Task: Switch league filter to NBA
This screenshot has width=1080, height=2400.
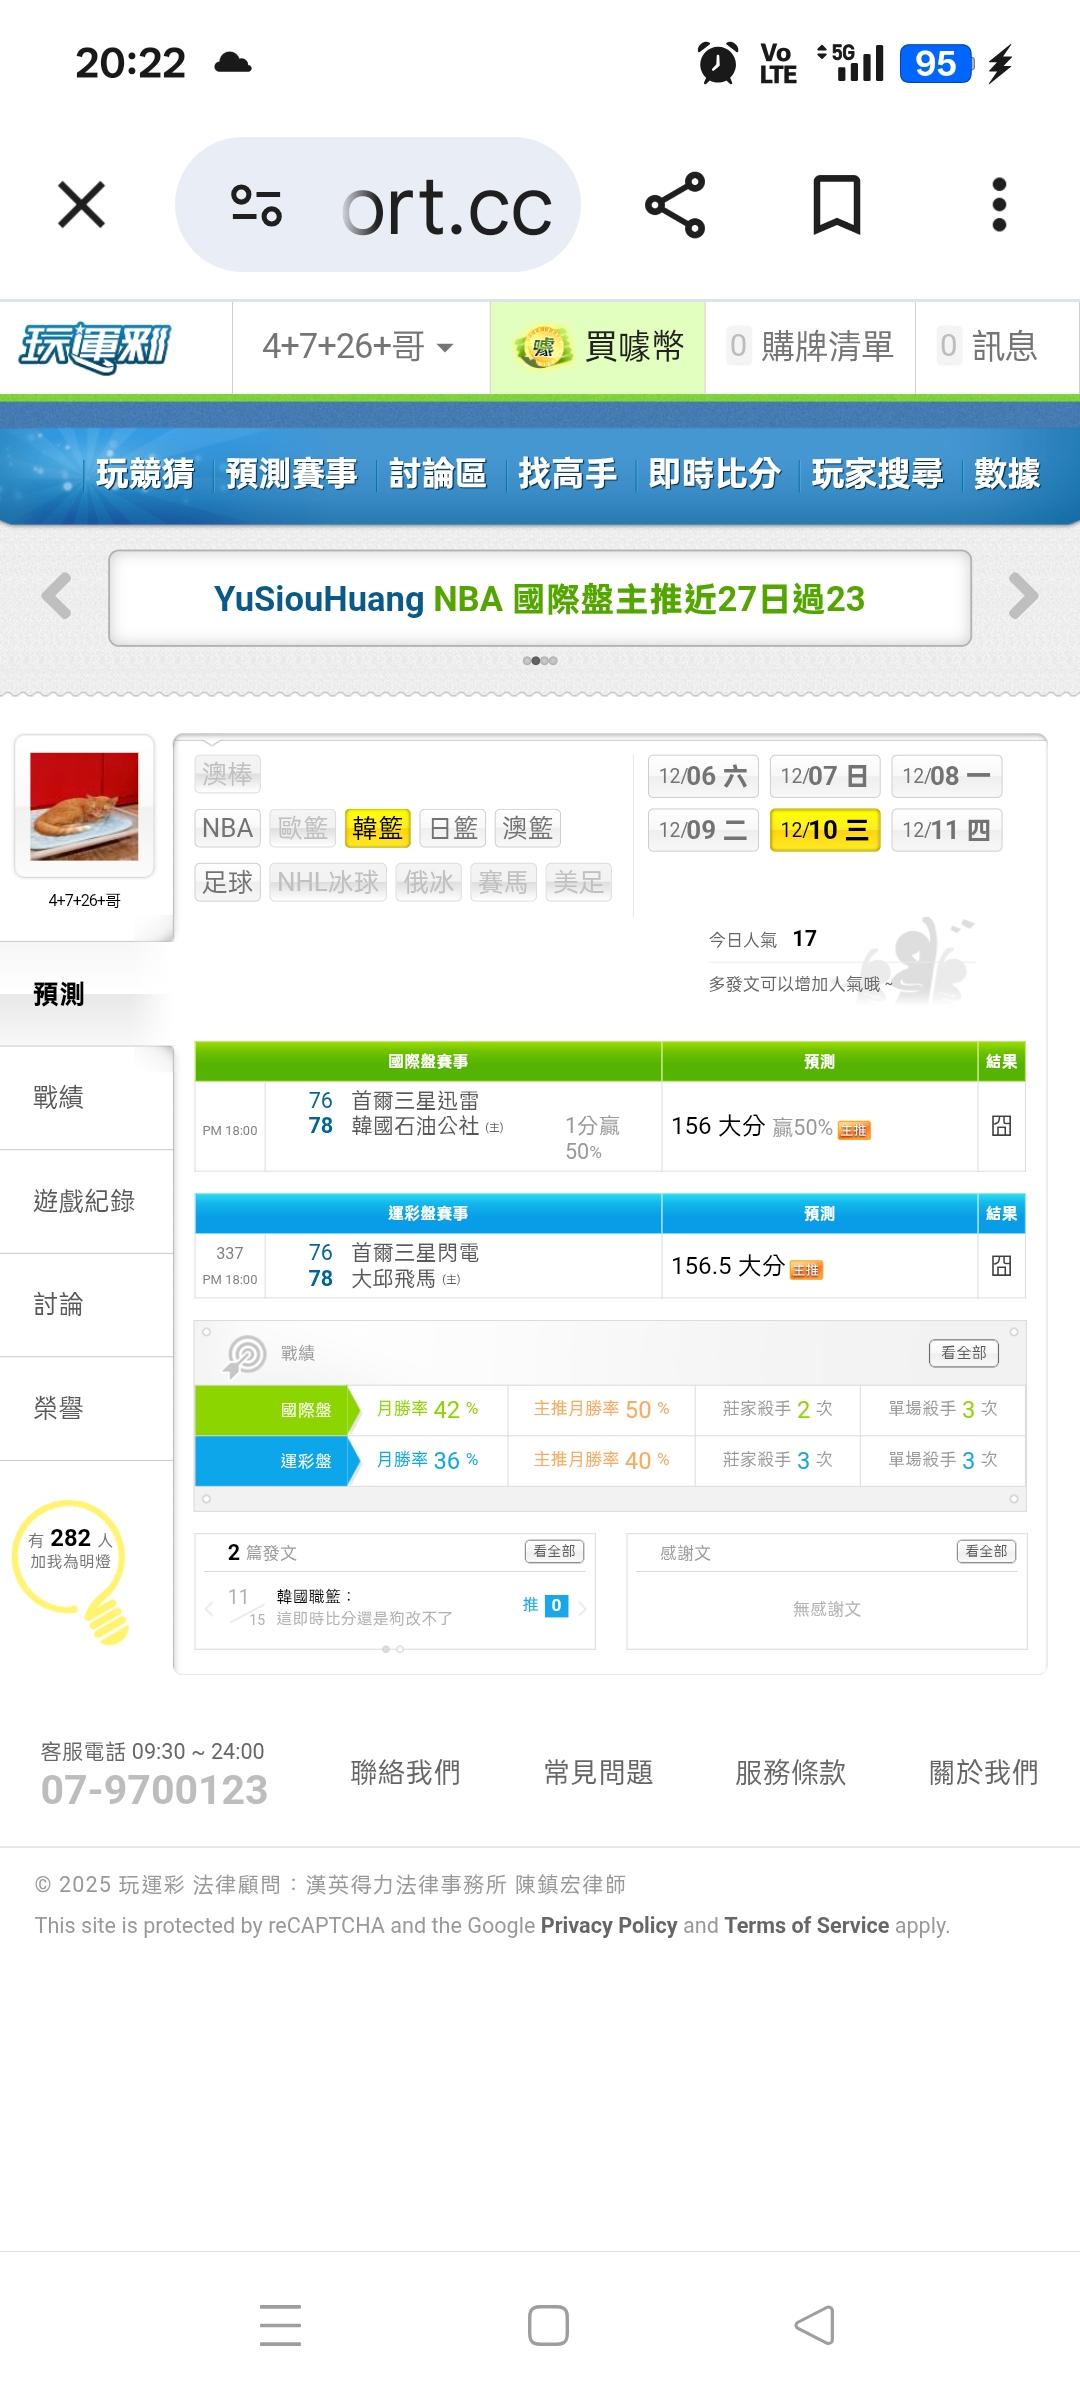Action: [227, 828]
